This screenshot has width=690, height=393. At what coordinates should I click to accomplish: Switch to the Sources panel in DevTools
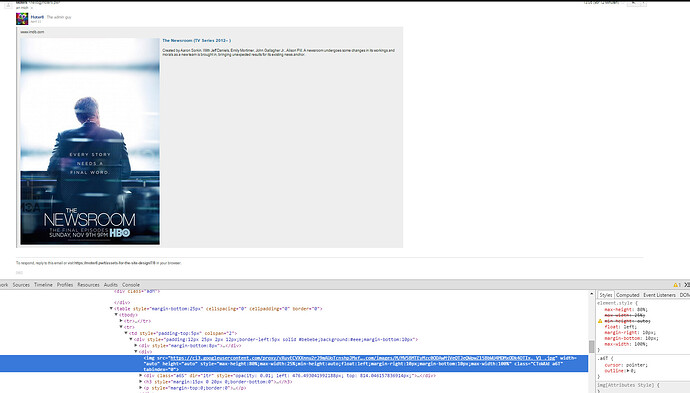21,285
